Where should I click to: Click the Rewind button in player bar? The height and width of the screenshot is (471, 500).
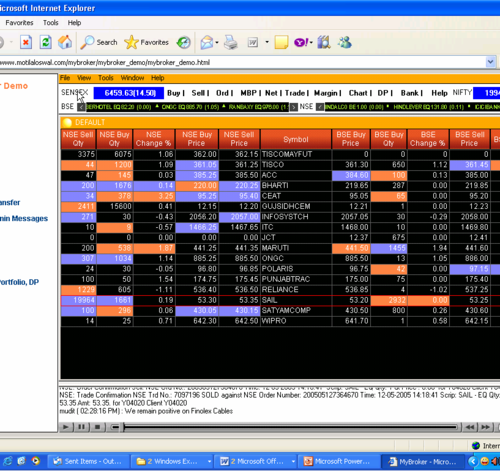pyautogui.click(x=470, y=427)
